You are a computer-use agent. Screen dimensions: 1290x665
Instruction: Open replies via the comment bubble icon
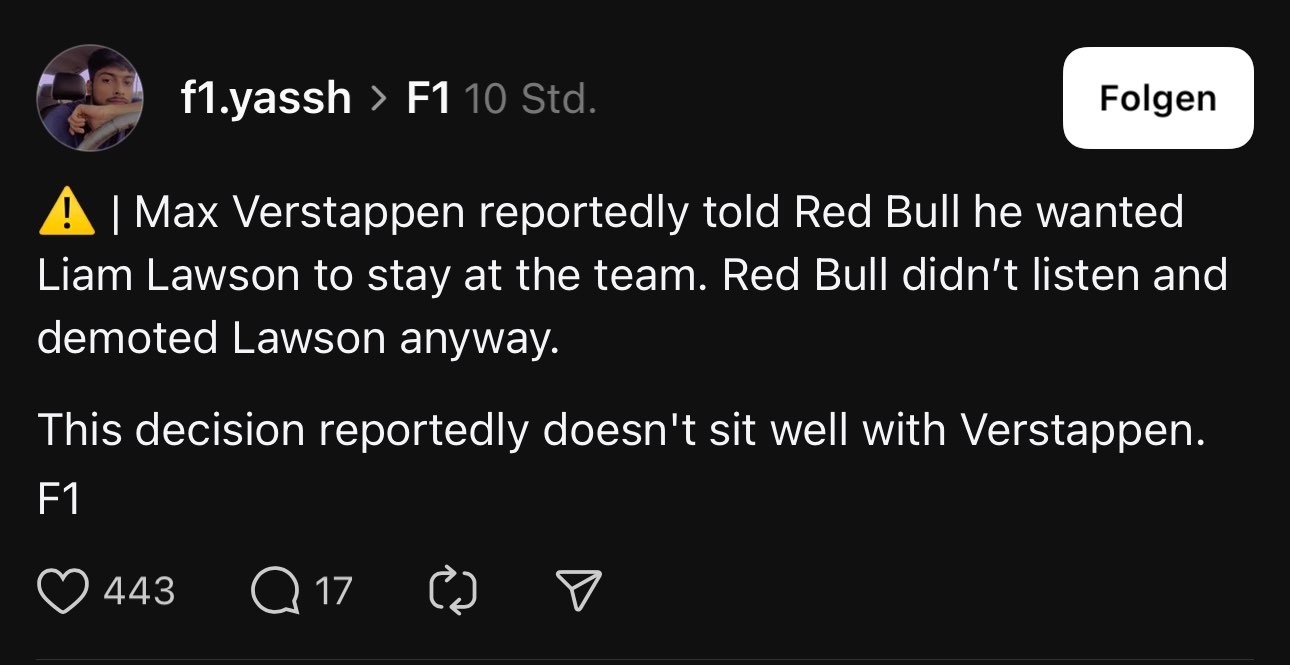coord(275,591)
